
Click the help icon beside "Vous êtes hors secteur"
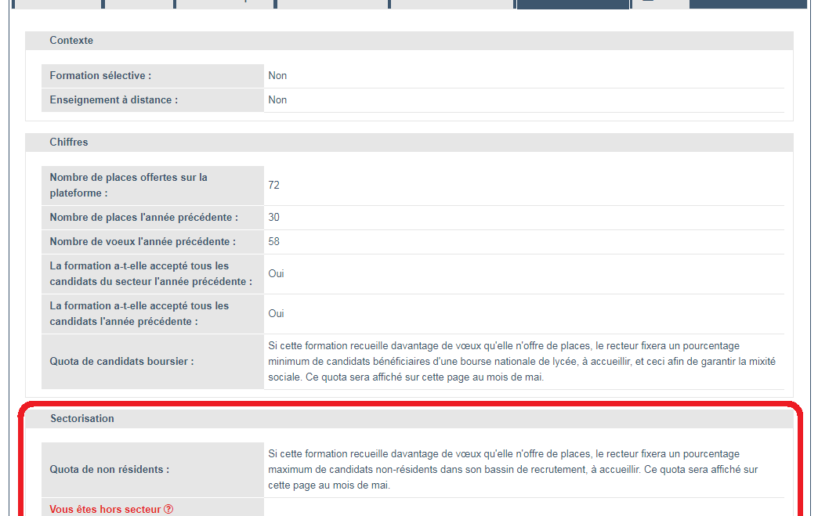coord(168,509)
